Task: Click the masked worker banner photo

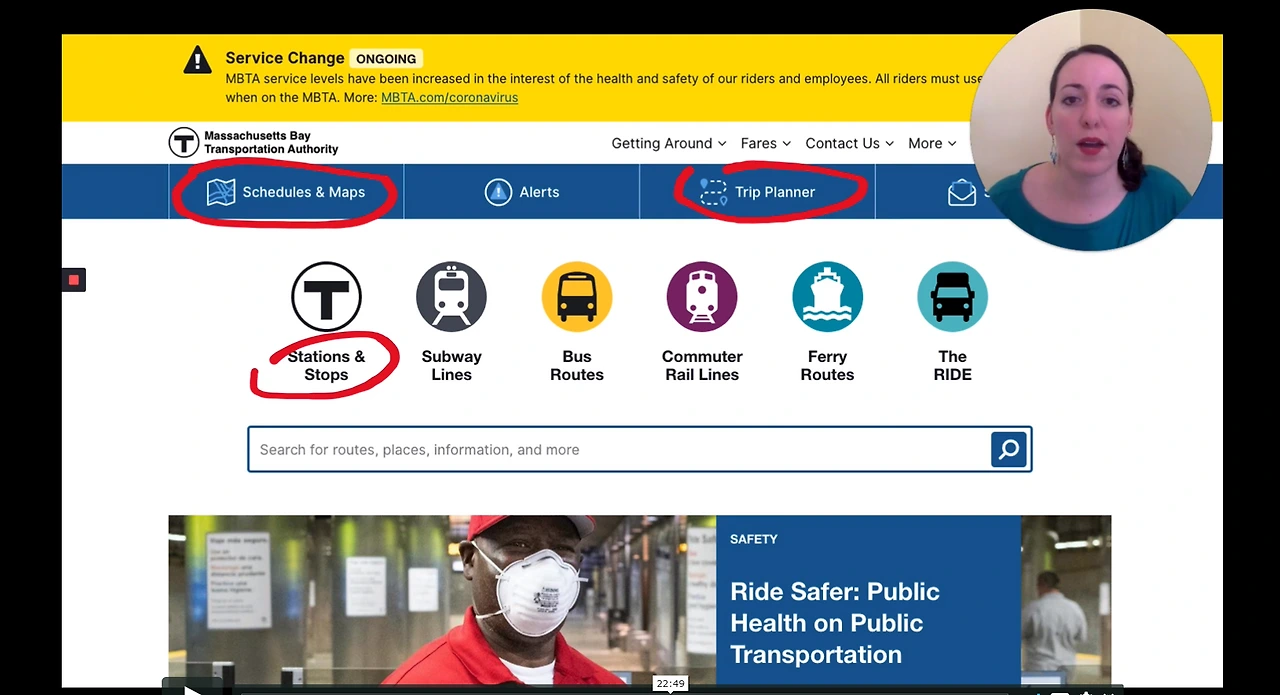Action: tap(442, 600)
